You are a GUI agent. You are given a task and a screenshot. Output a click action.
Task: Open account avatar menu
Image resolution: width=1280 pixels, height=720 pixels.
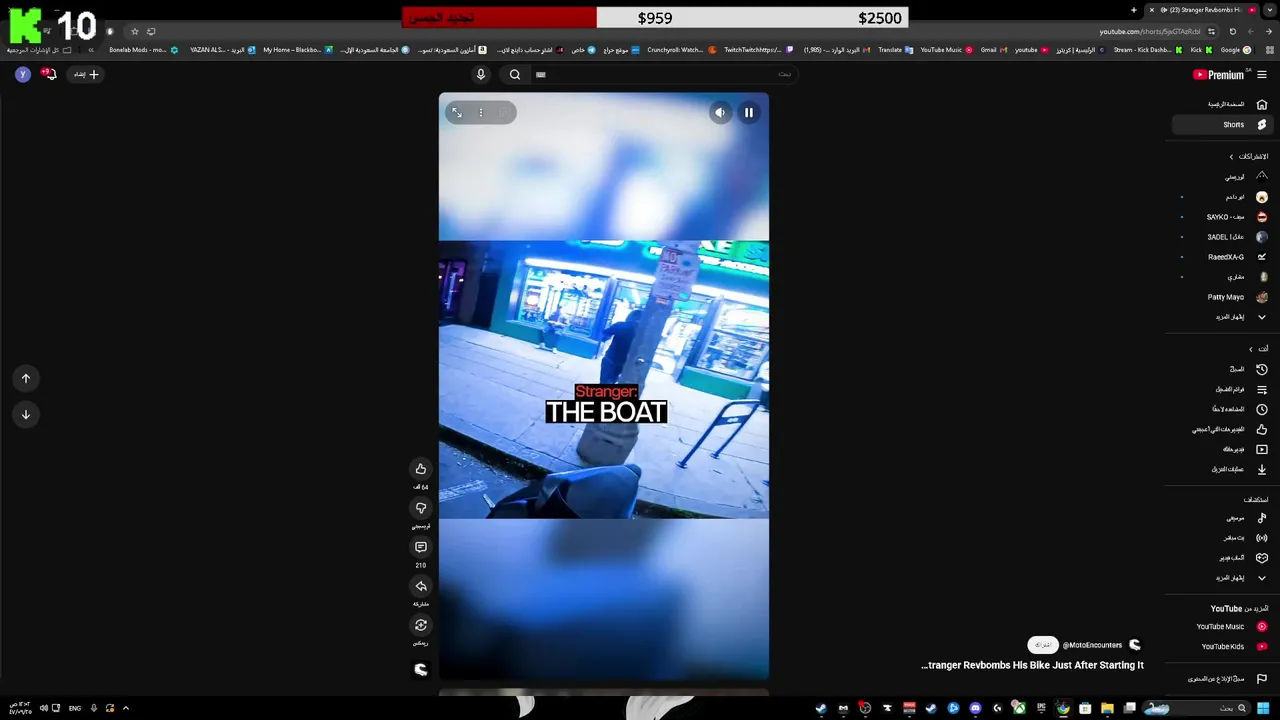tap(22, 74)
